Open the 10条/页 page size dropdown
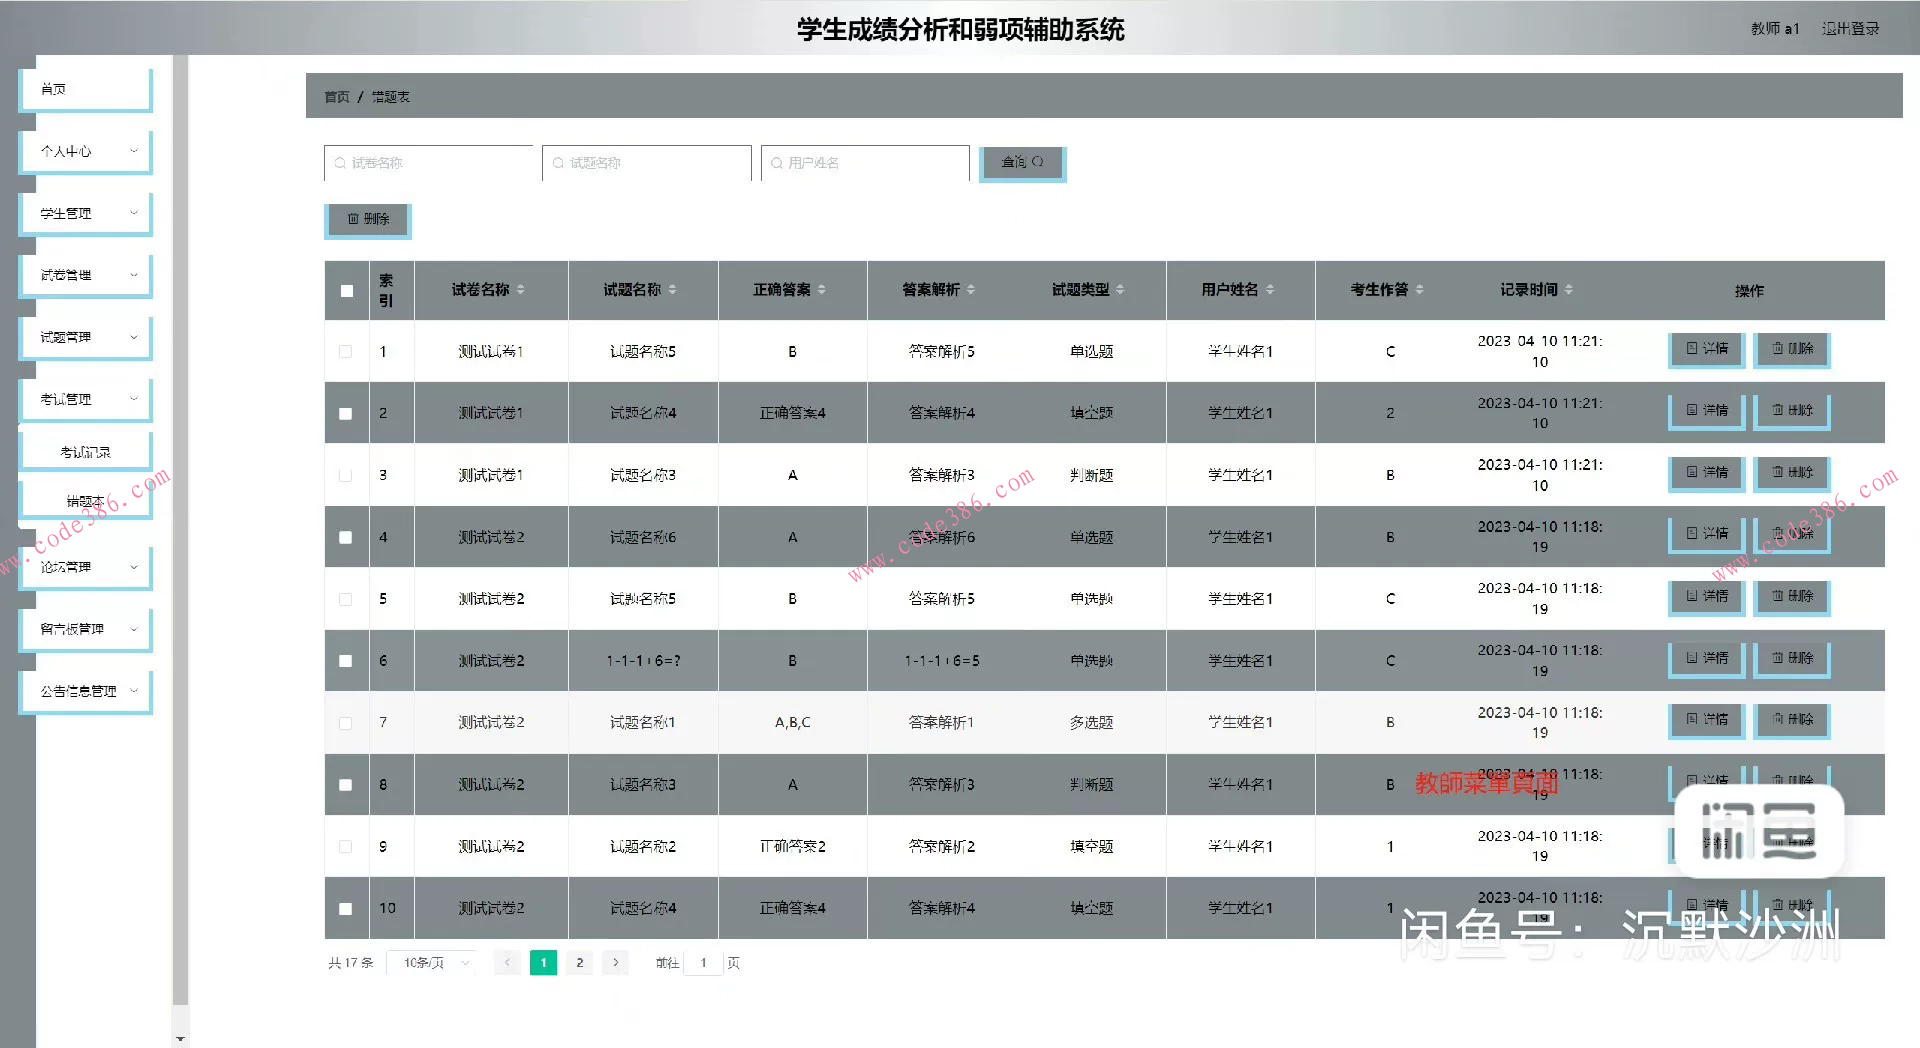This screenshot has width=1920, height=1048. [432, 963]
